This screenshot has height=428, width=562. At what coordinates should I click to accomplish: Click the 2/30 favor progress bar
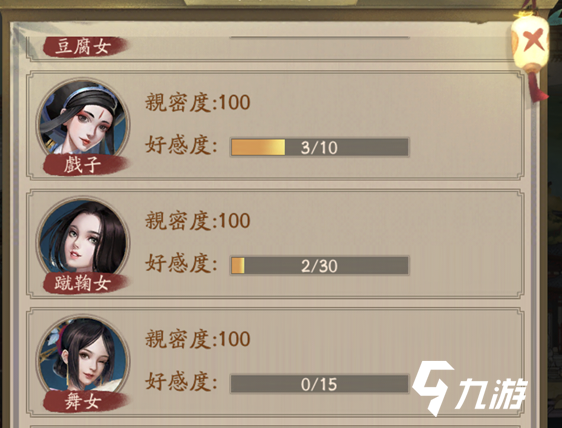click(x=319, y=266)
